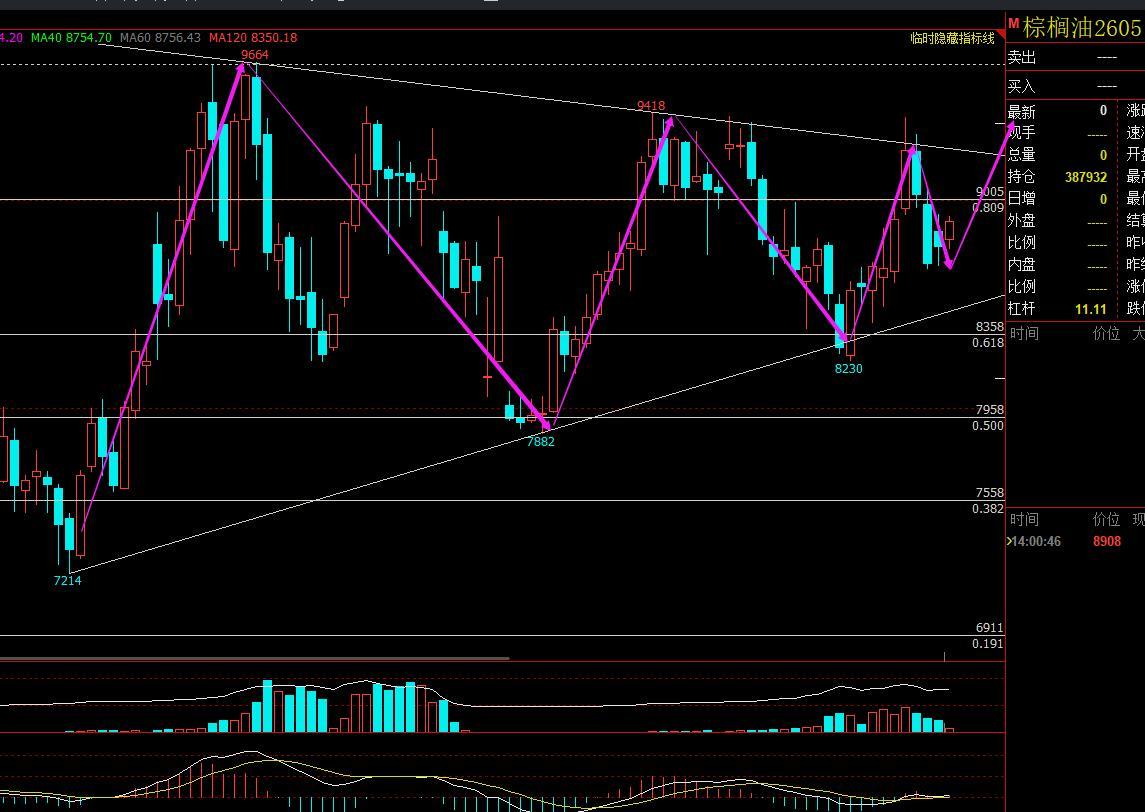This screenshot has width=1145, height=812.
Task: Click the 9005 Fibonacci level label
Action: [989, 192]
